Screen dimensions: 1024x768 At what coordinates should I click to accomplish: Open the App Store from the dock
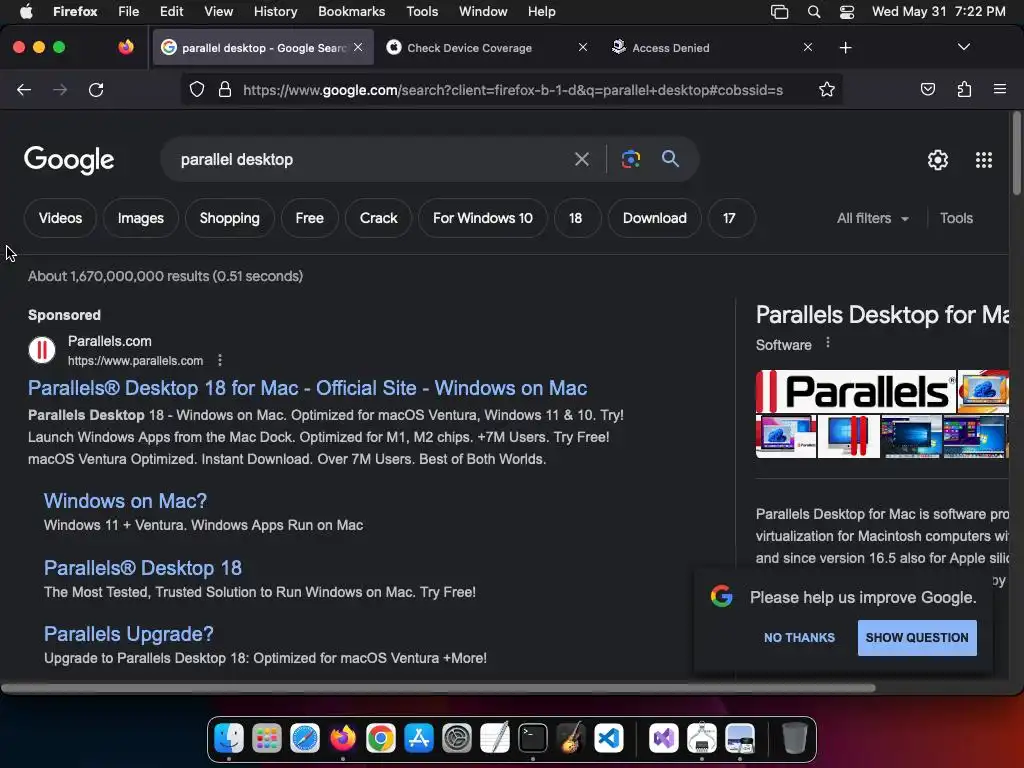pos(419,739)
